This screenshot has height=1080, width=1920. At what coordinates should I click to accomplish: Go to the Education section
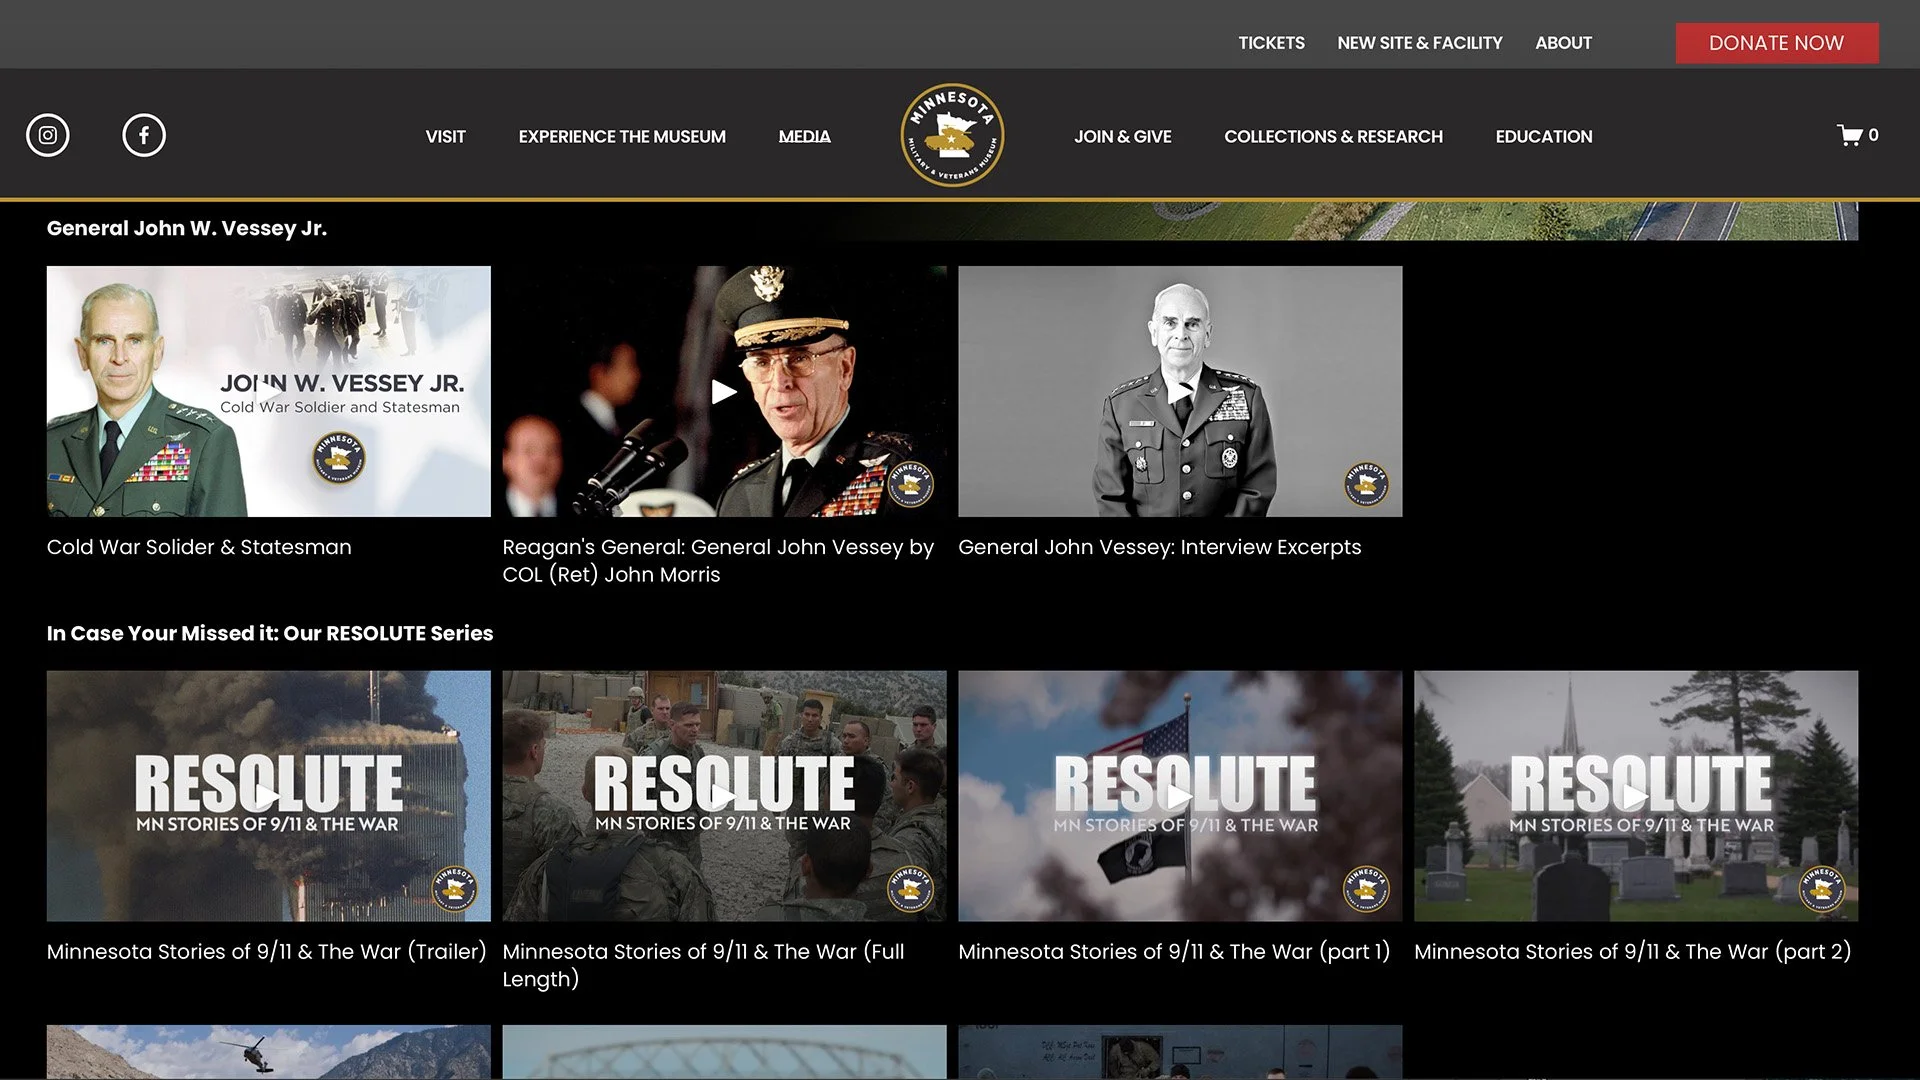(x=1543, y=137)
